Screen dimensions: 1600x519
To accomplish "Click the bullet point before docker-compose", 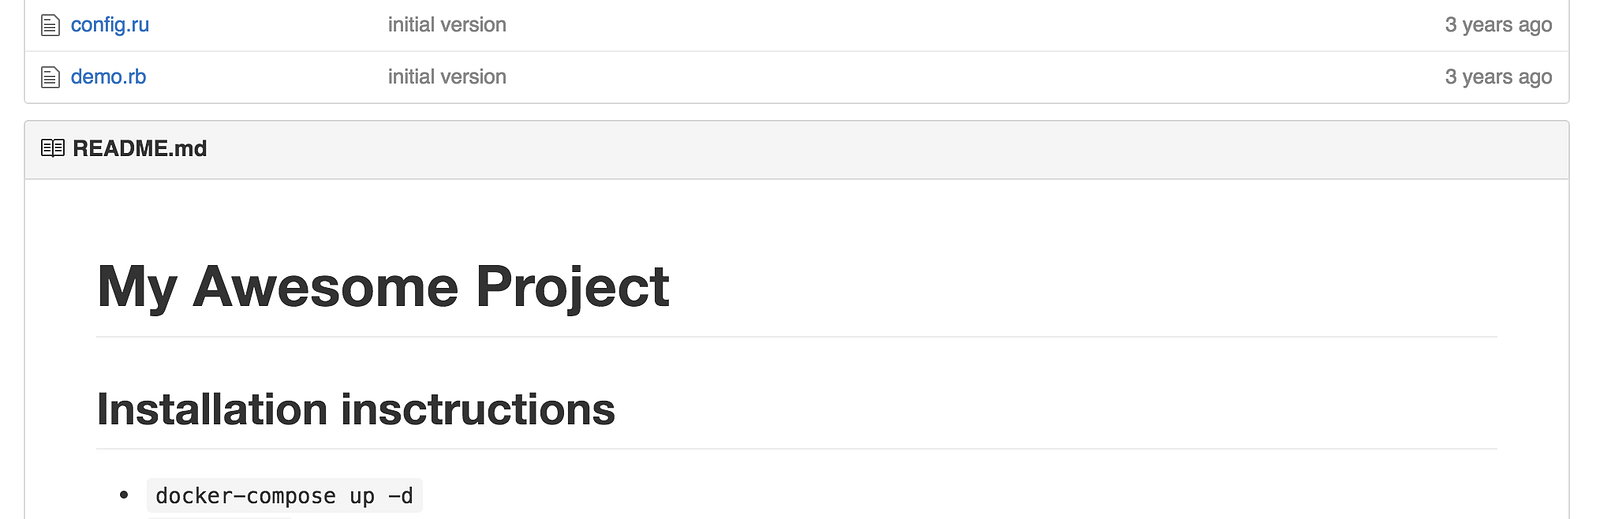I will coord(124,495).
